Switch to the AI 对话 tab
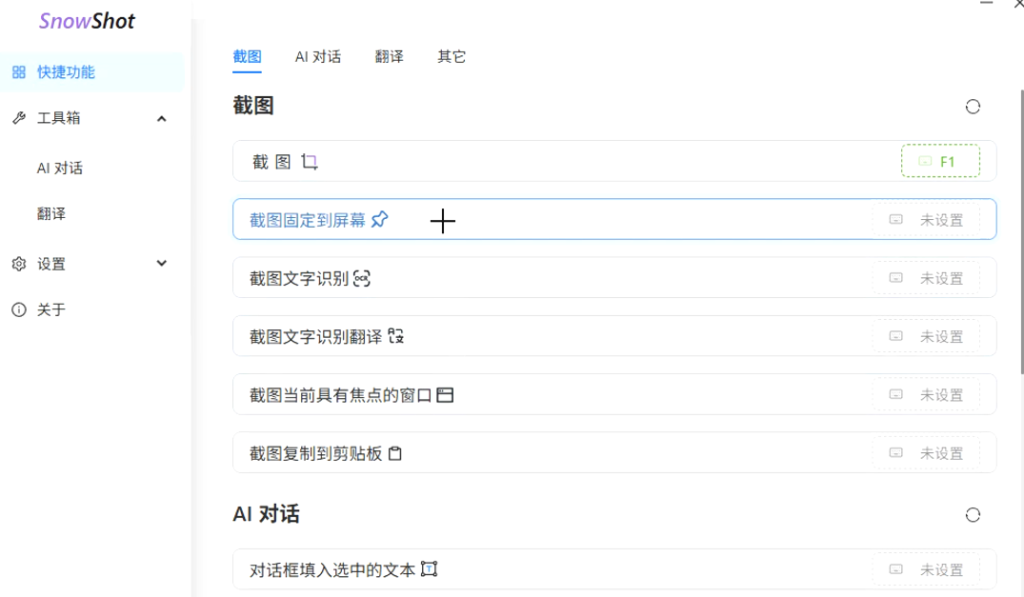This screenshot has height=597, width=1024. [x=318, y=57]
